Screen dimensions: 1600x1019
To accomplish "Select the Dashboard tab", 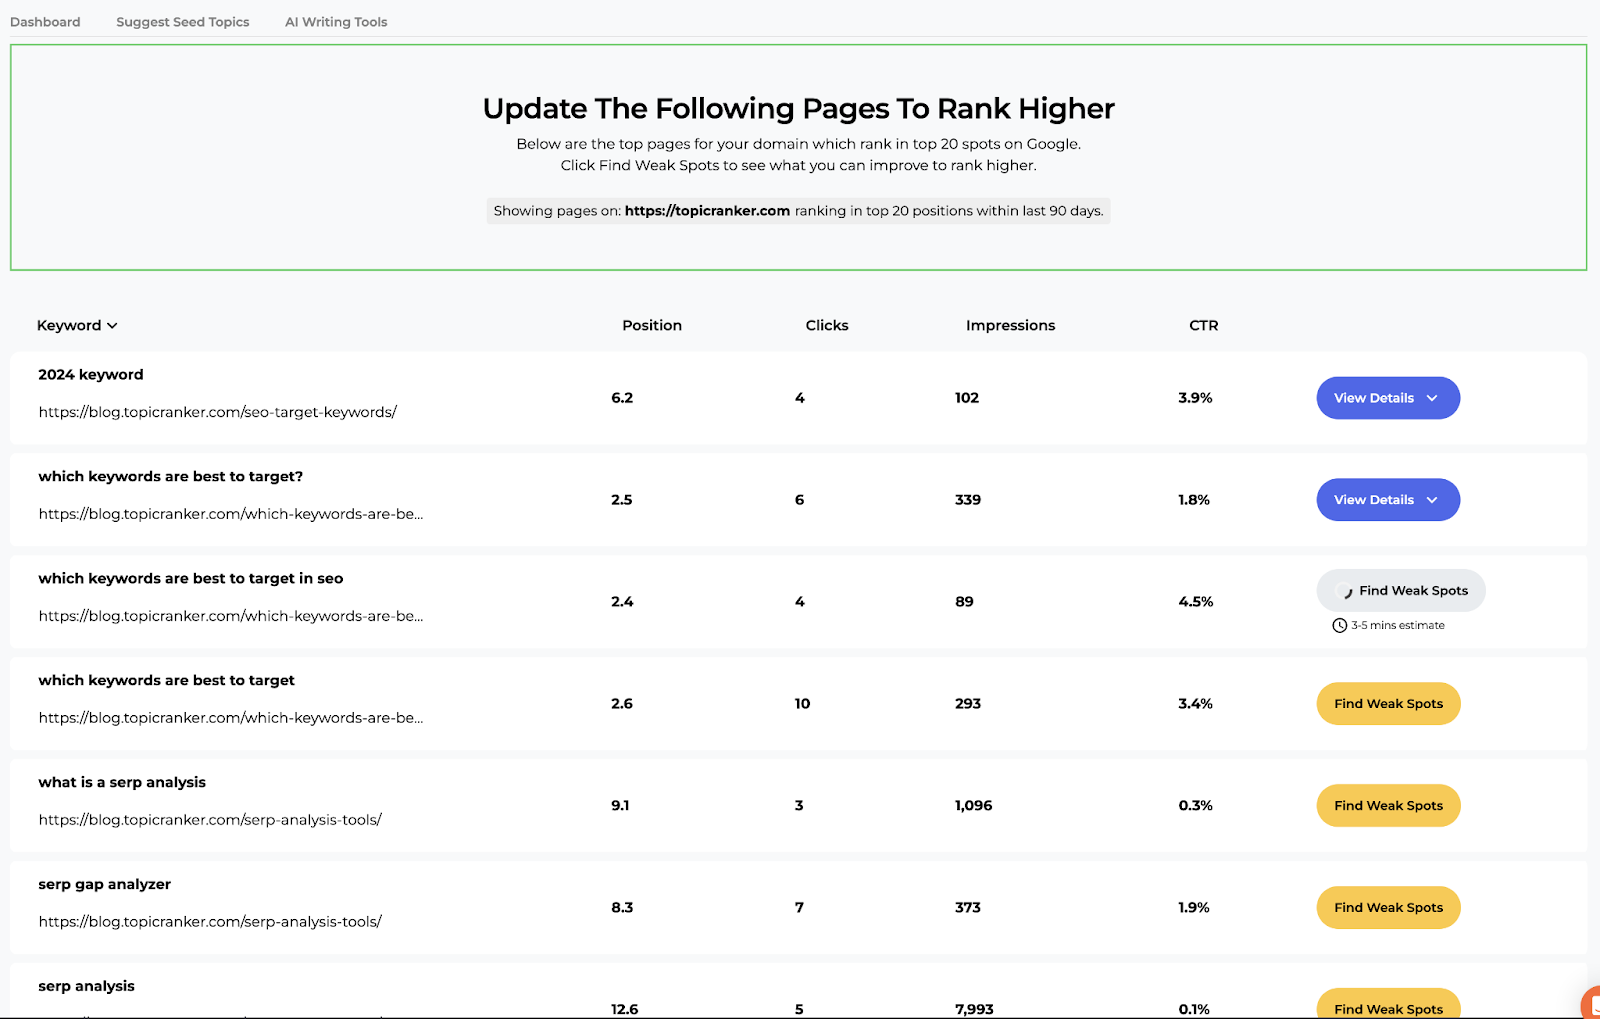I will coord(45,21).
